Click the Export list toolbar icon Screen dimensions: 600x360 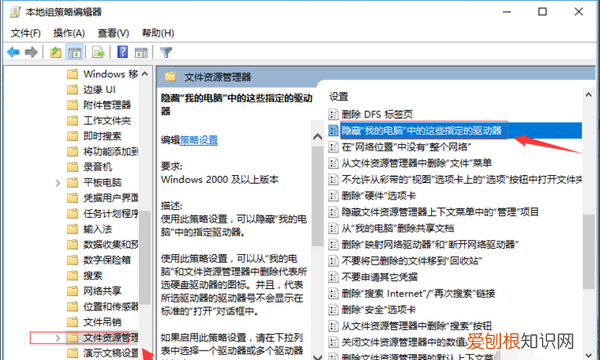tap(98, 52)
